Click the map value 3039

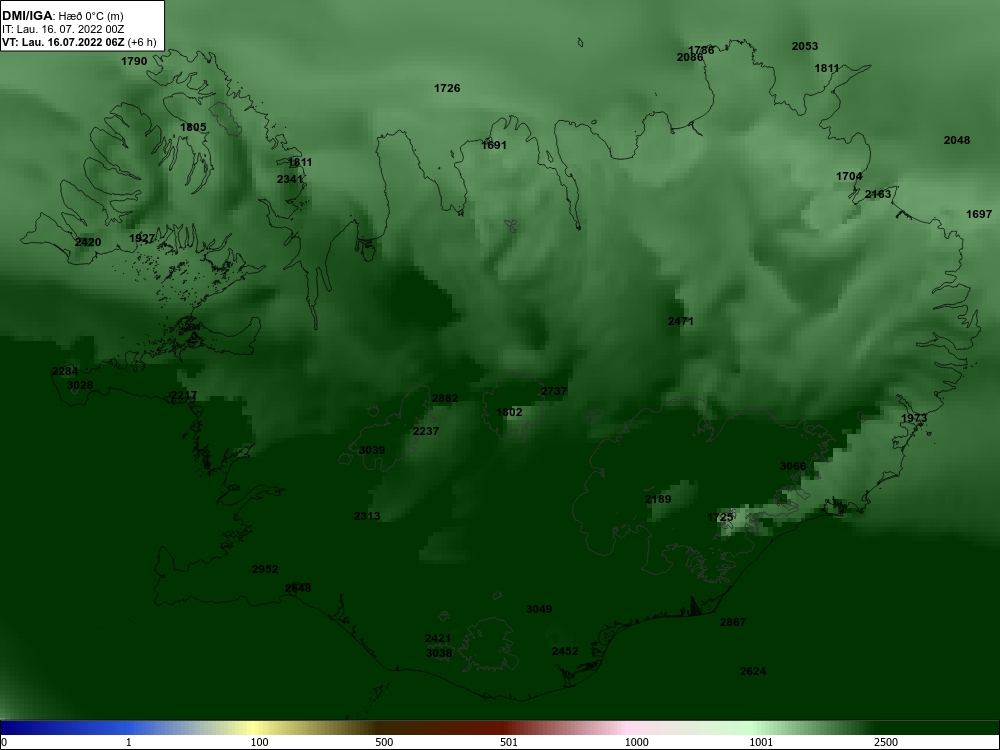click(372, 450)
